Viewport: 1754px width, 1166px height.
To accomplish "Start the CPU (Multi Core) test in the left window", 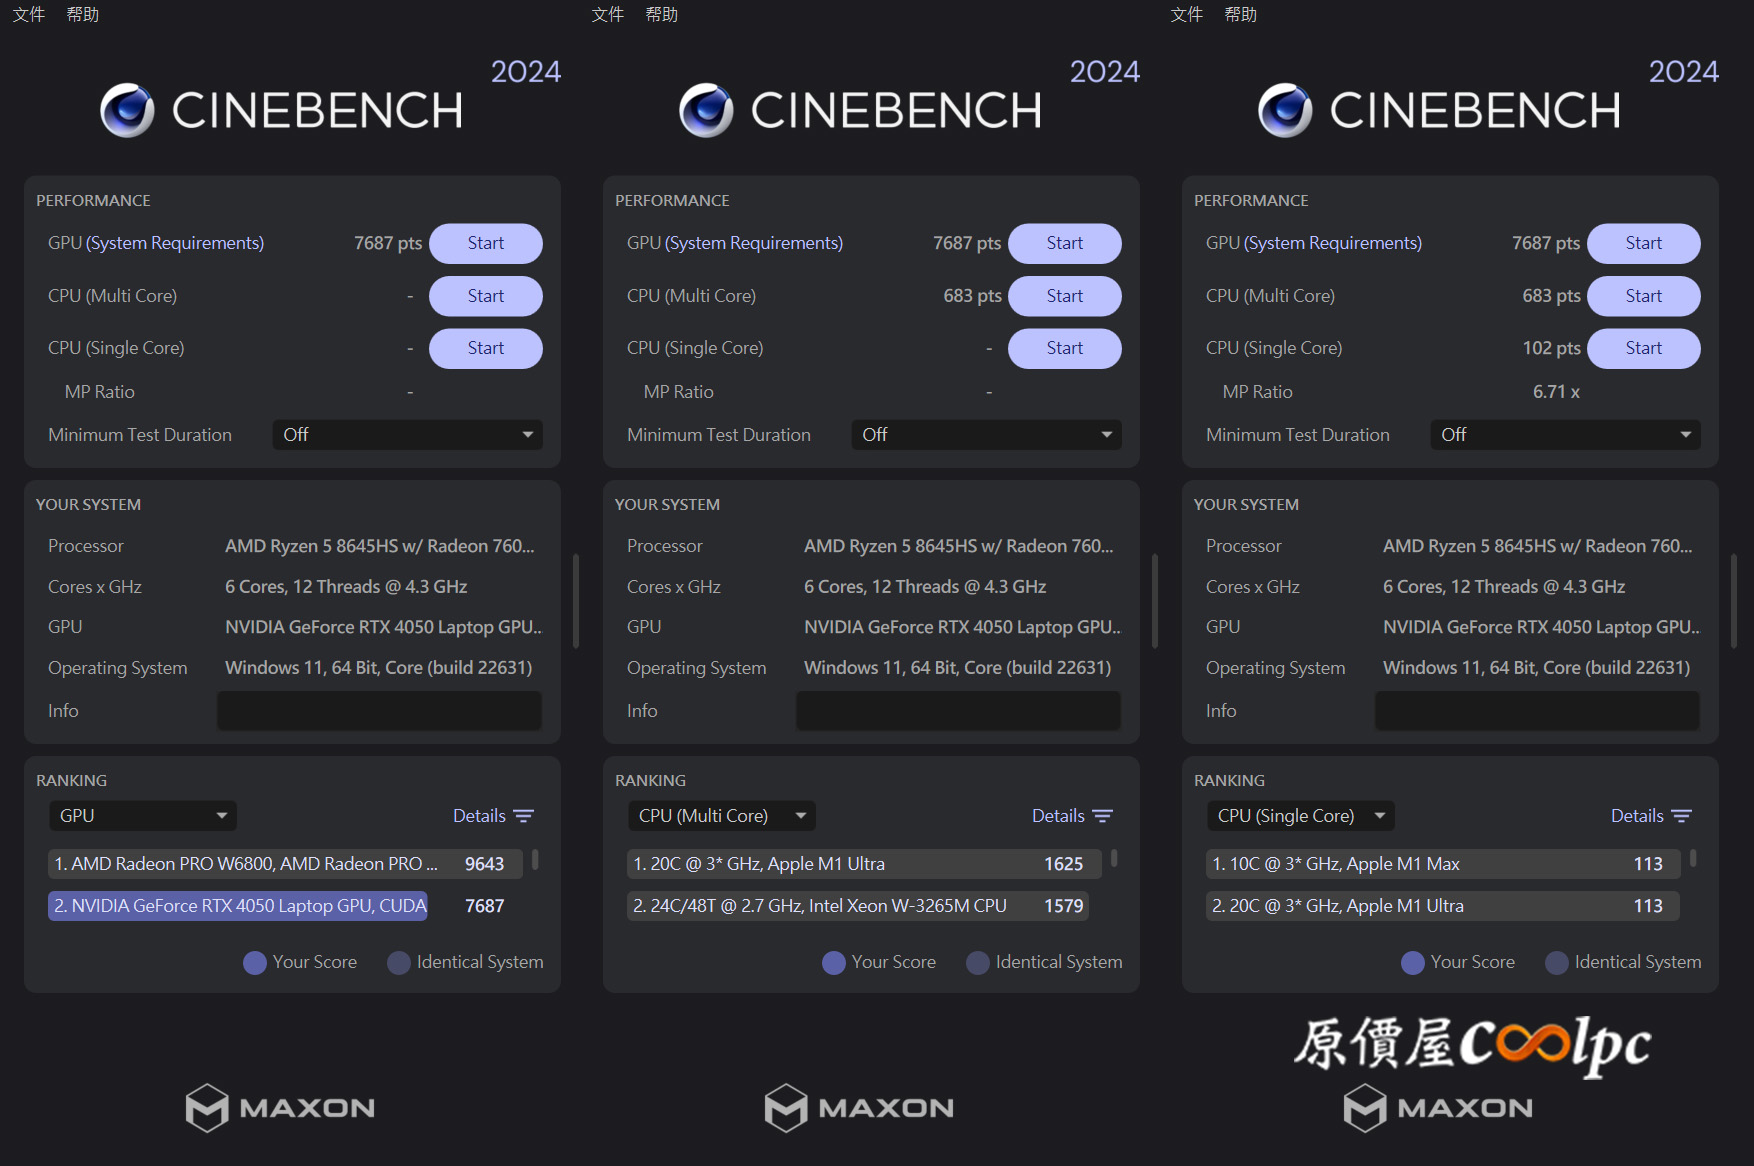I will coord(486,296).
